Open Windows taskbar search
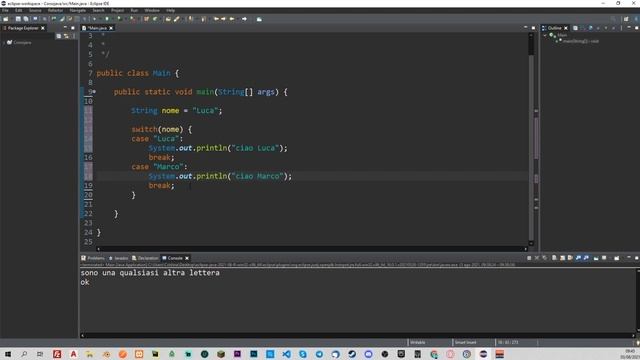This screenshot has height=360, width=640. coord(24,354)
